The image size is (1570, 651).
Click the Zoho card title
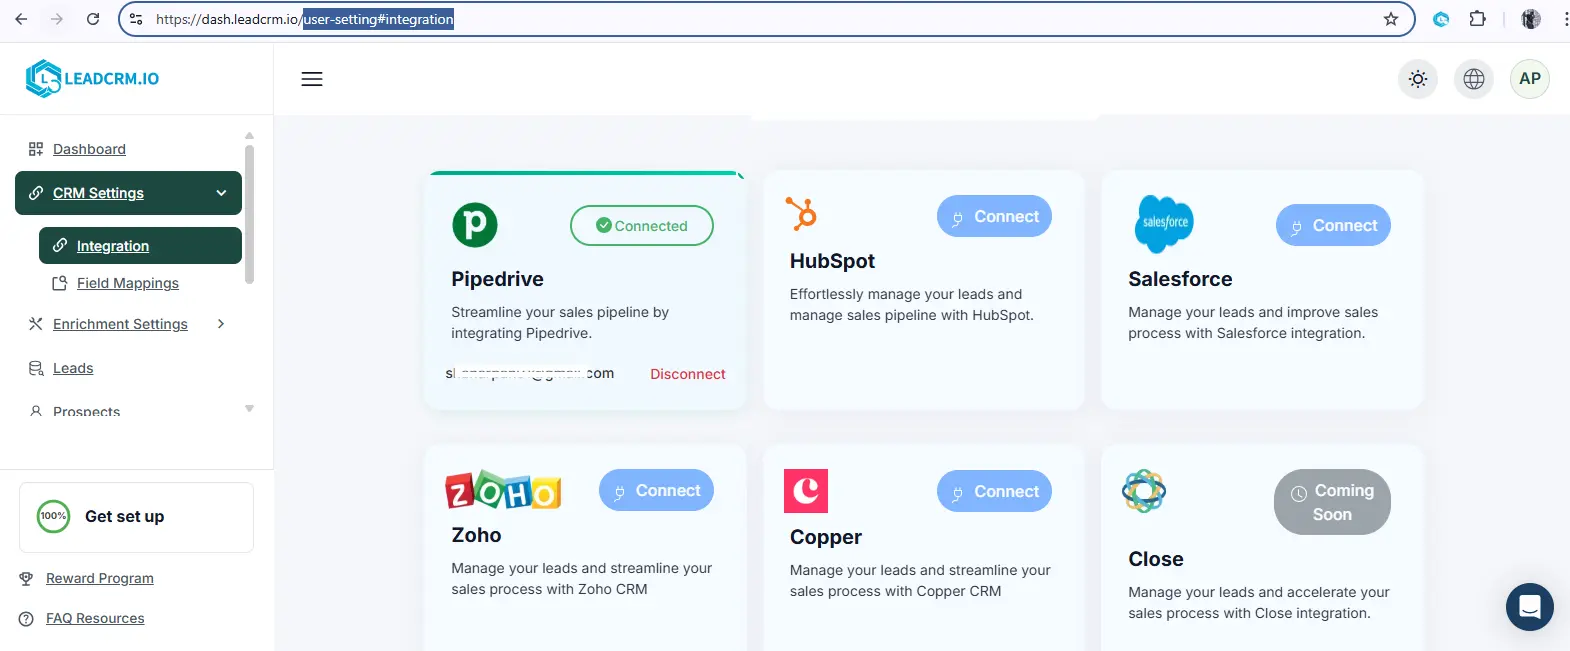pos(476,535)
